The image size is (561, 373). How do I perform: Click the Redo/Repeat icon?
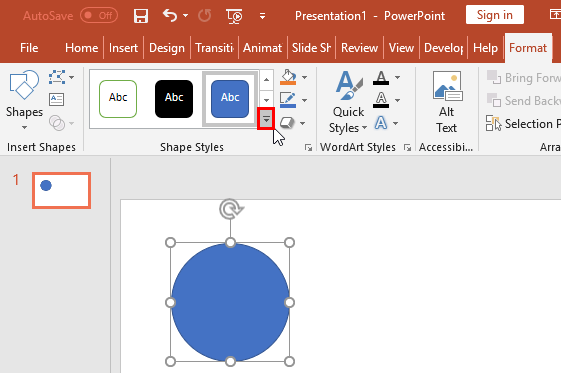[x=205, y=16]
